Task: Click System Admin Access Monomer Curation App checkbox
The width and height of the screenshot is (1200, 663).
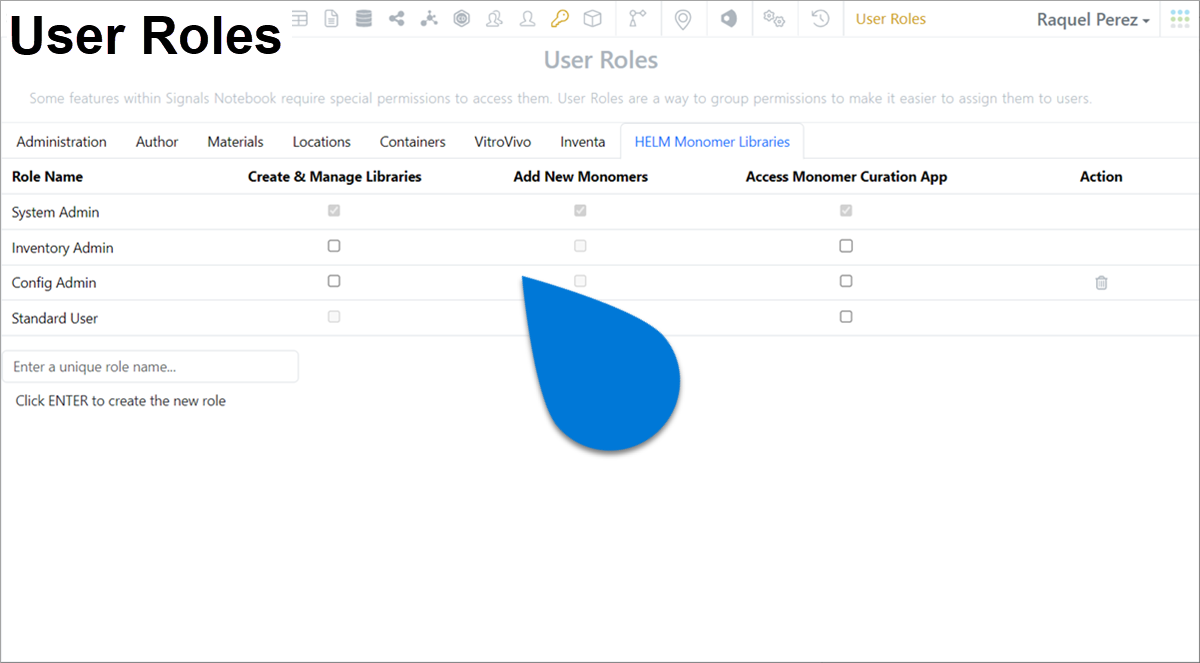Action: 846,211
